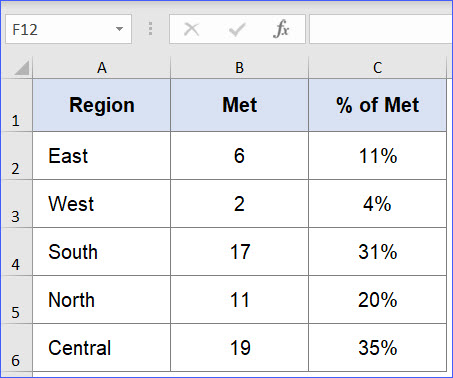Select column B header
This screenshot has width=453, height=378.
point(239,68)
